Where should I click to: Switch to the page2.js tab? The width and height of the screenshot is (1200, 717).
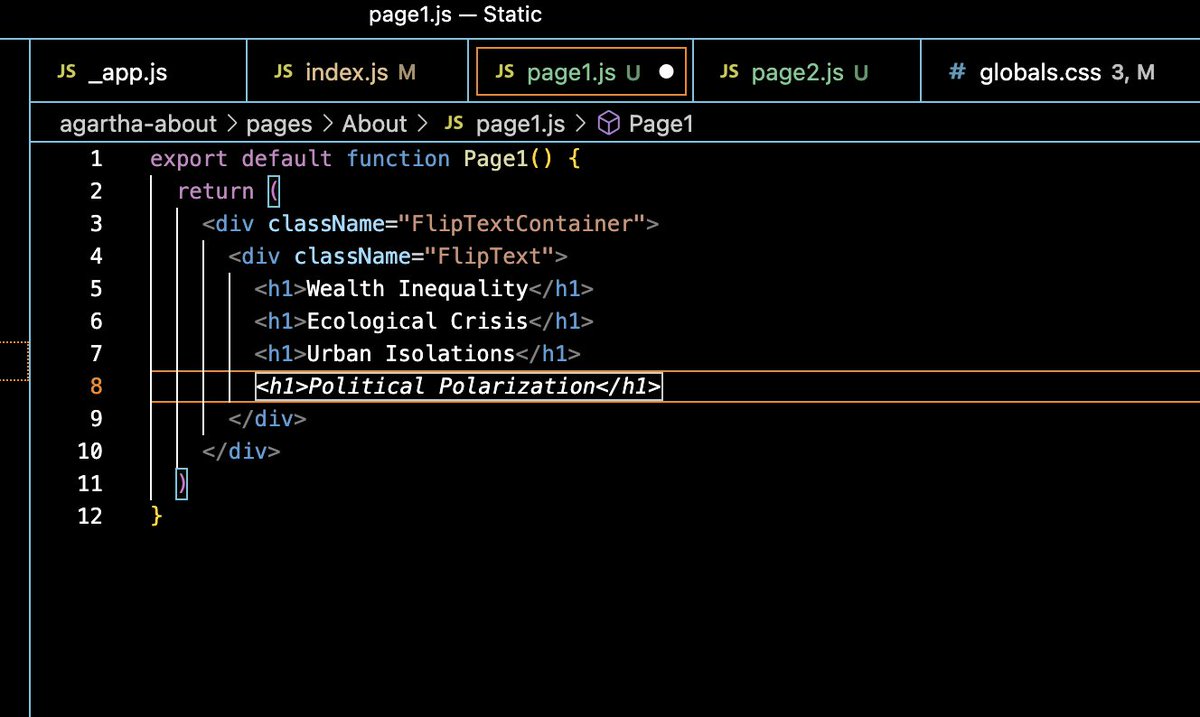[806, 72]
